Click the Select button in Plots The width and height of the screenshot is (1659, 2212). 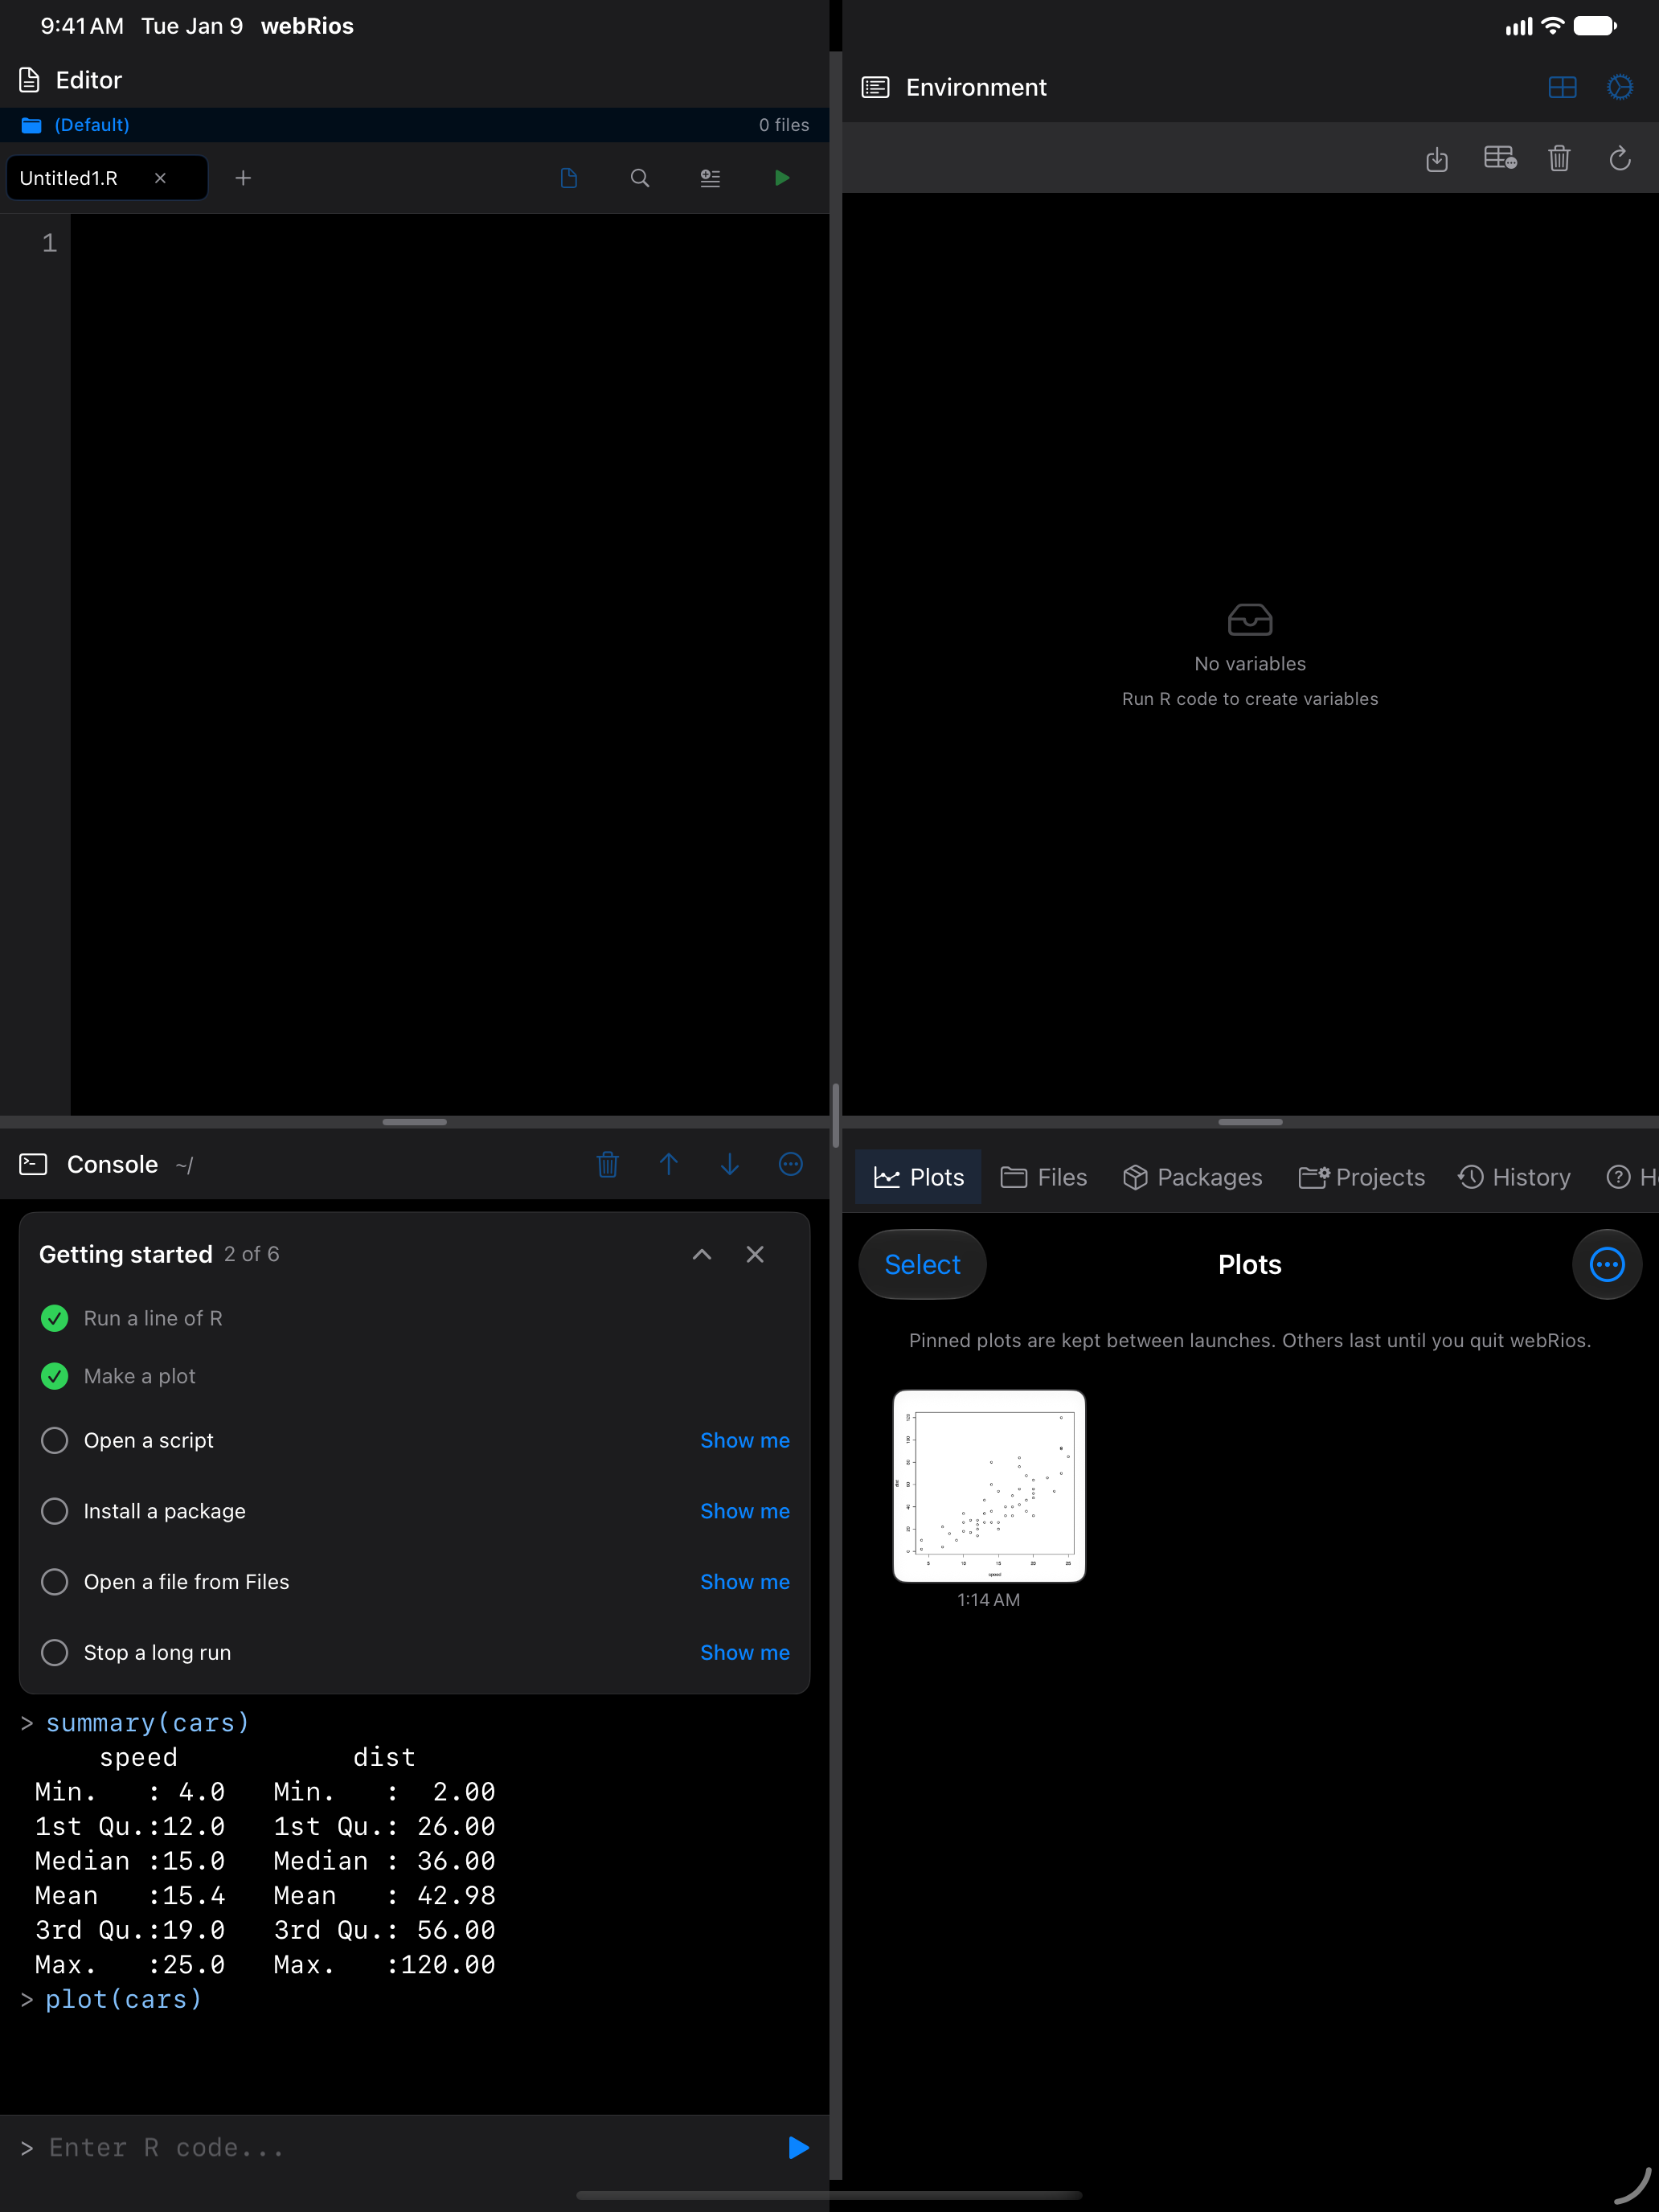pos(922,1264)
